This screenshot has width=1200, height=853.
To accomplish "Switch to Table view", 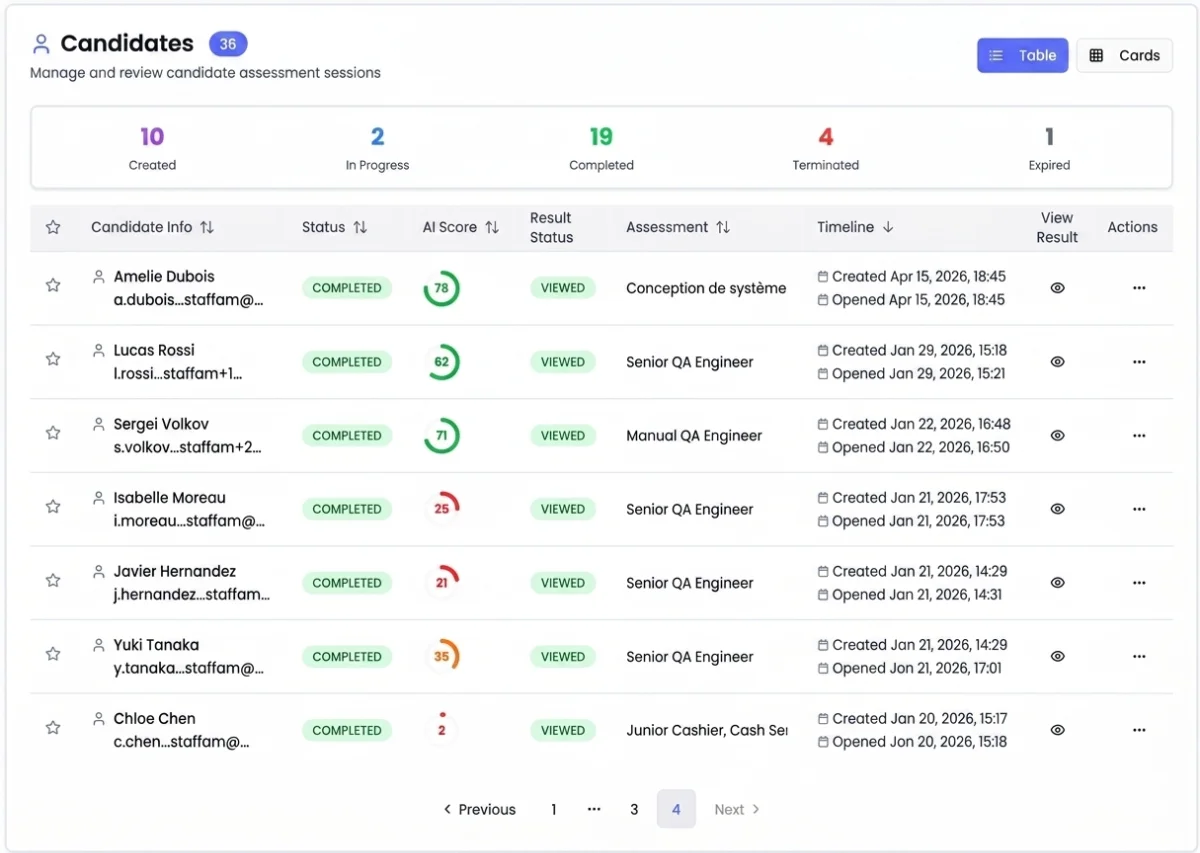I will [x=1023, y=56].
